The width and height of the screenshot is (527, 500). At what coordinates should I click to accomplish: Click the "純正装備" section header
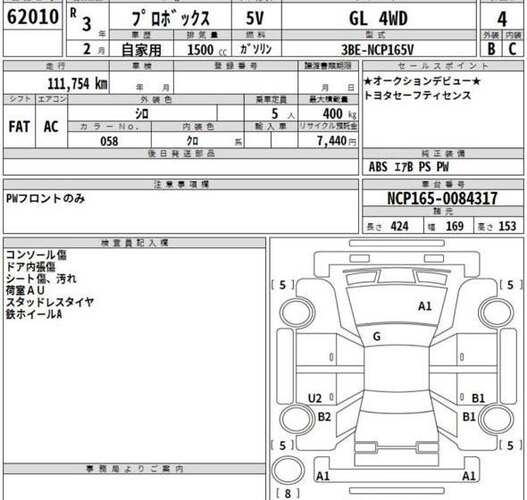coord(443,154)
